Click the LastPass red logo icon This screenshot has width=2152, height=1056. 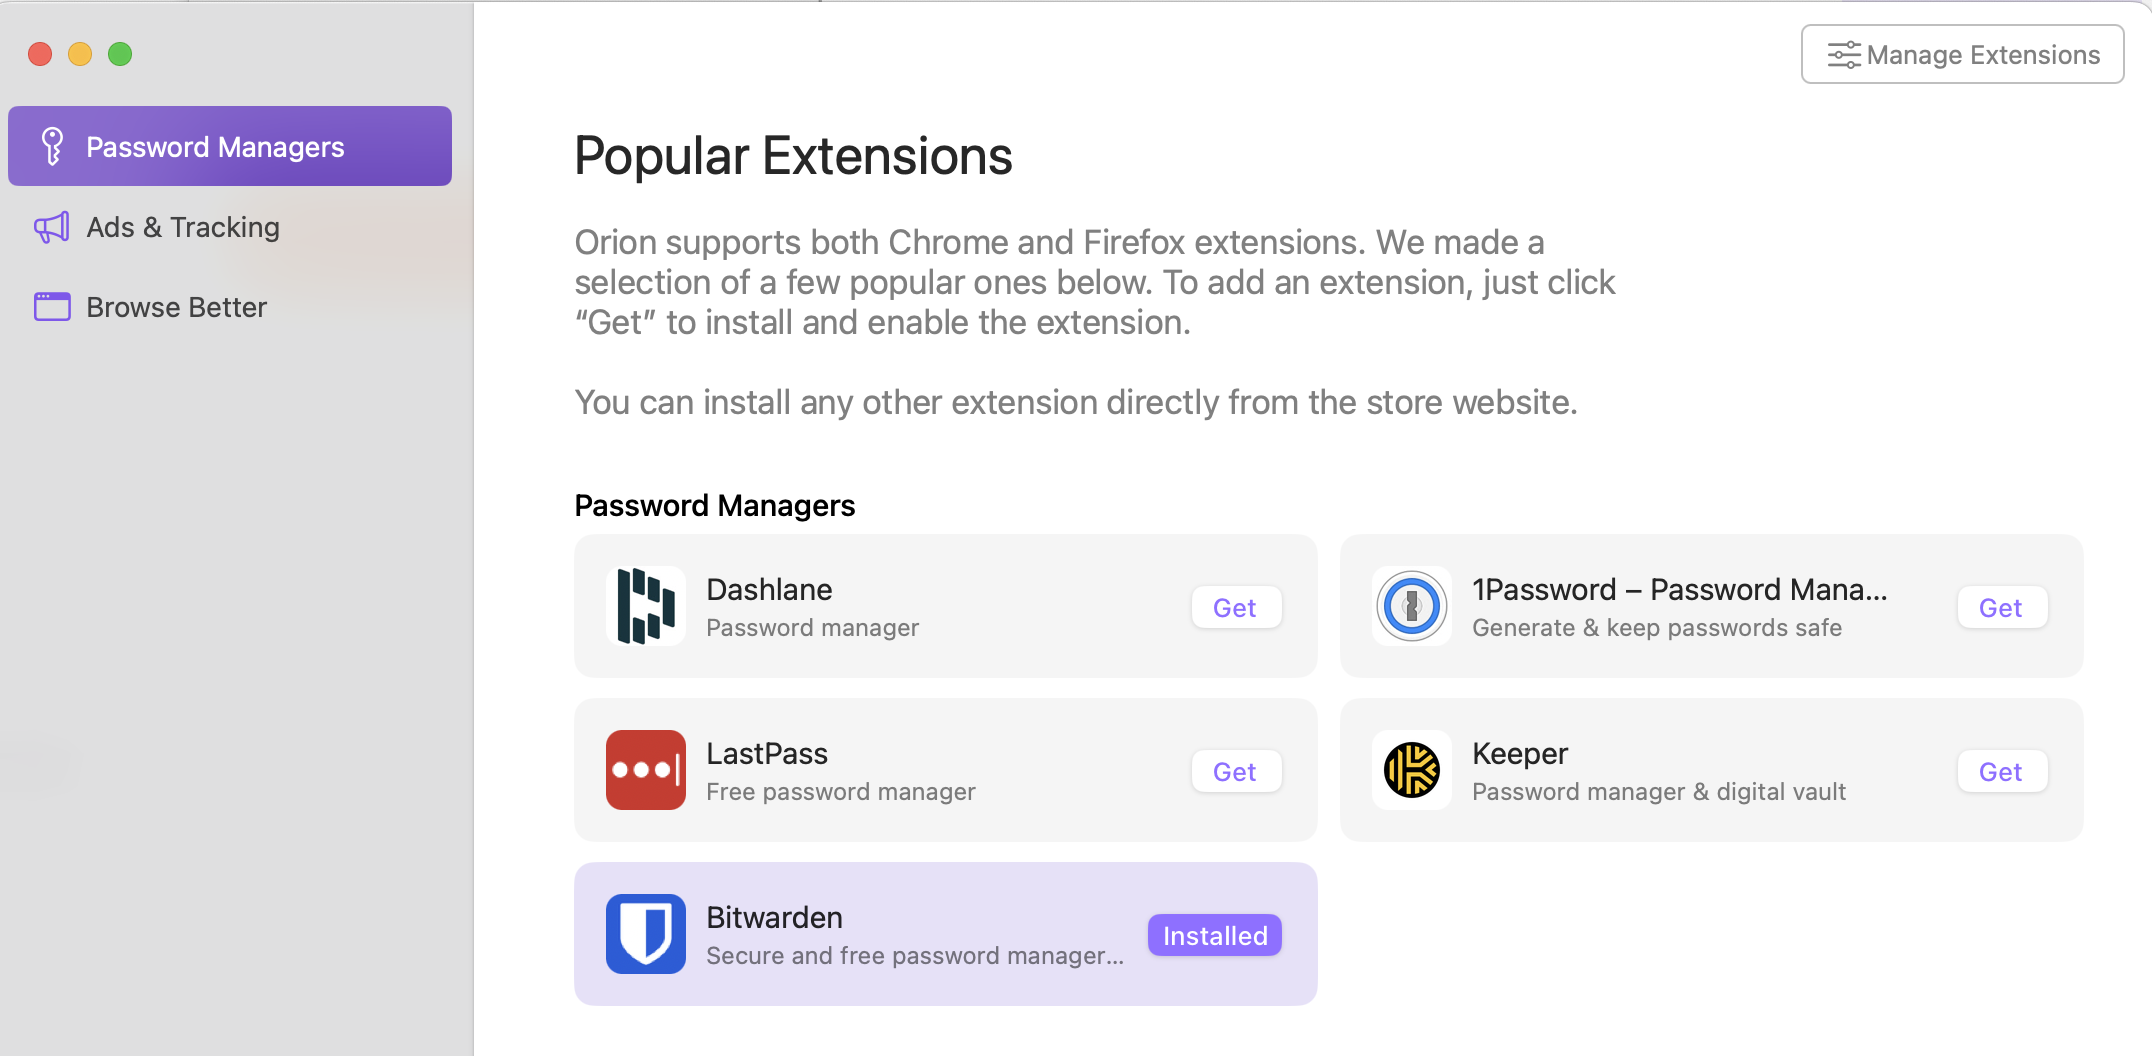pos(645,770)
